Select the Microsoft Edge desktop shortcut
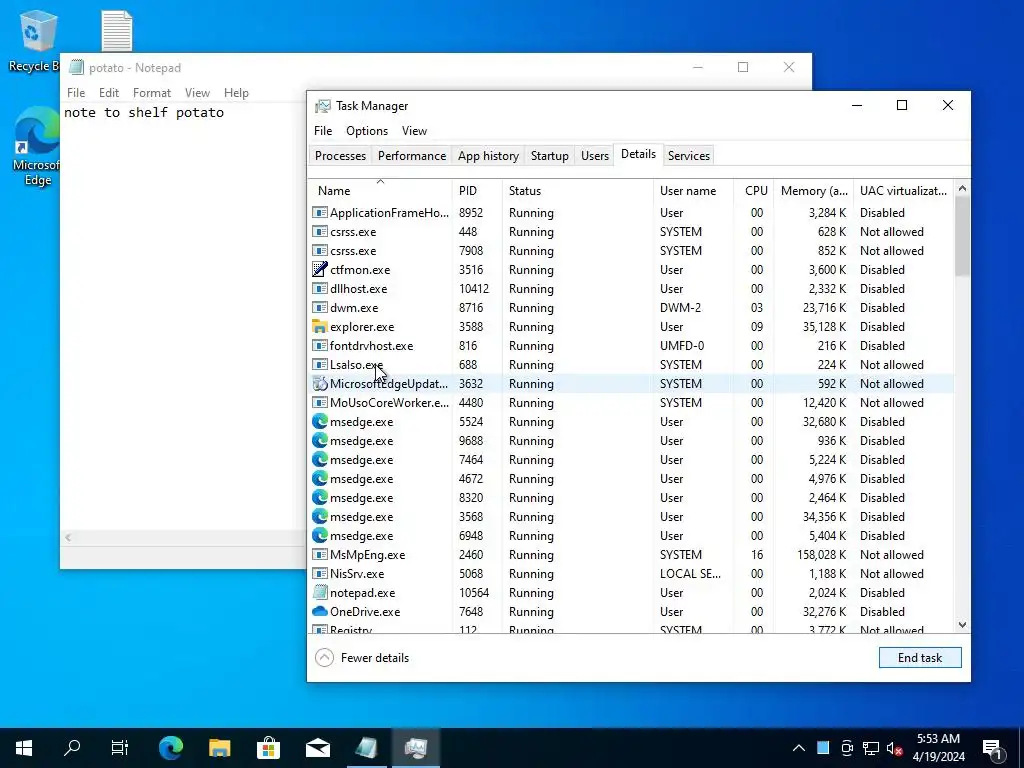The width and height of the screenshot is (1024, 768). tap(37, 148)
